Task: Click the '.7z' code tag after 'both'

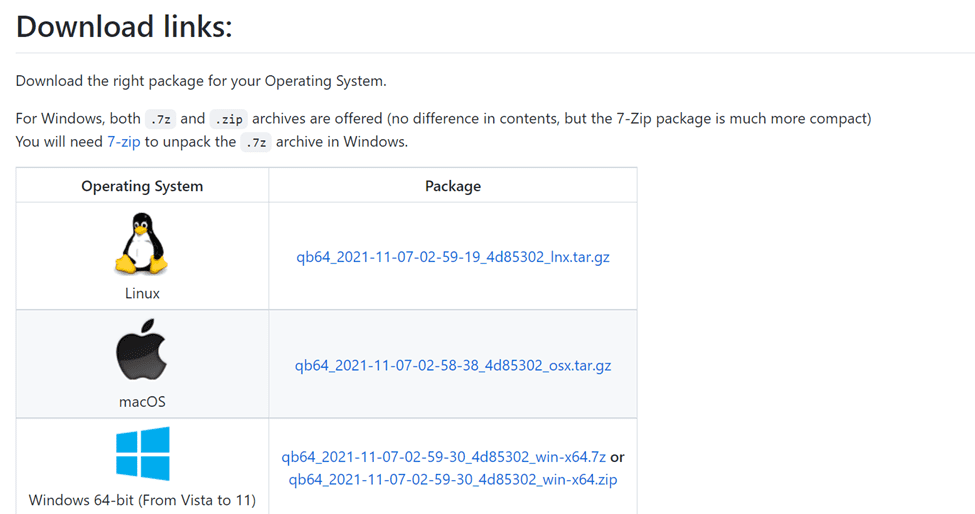Action: 160,119
